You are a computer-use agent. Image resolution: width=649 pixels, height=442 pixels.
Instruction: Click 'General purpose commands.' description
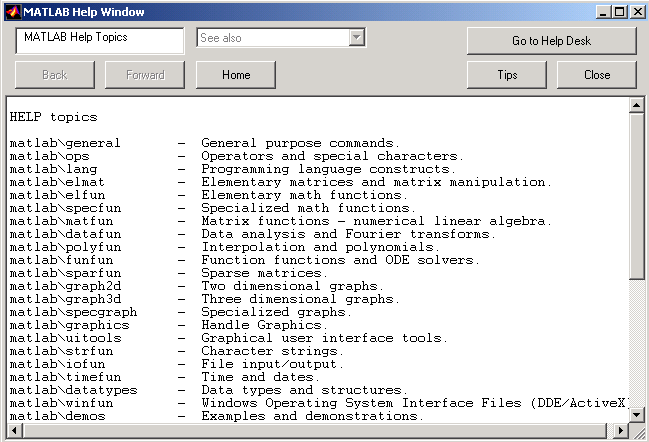click(x=300, y=143)
